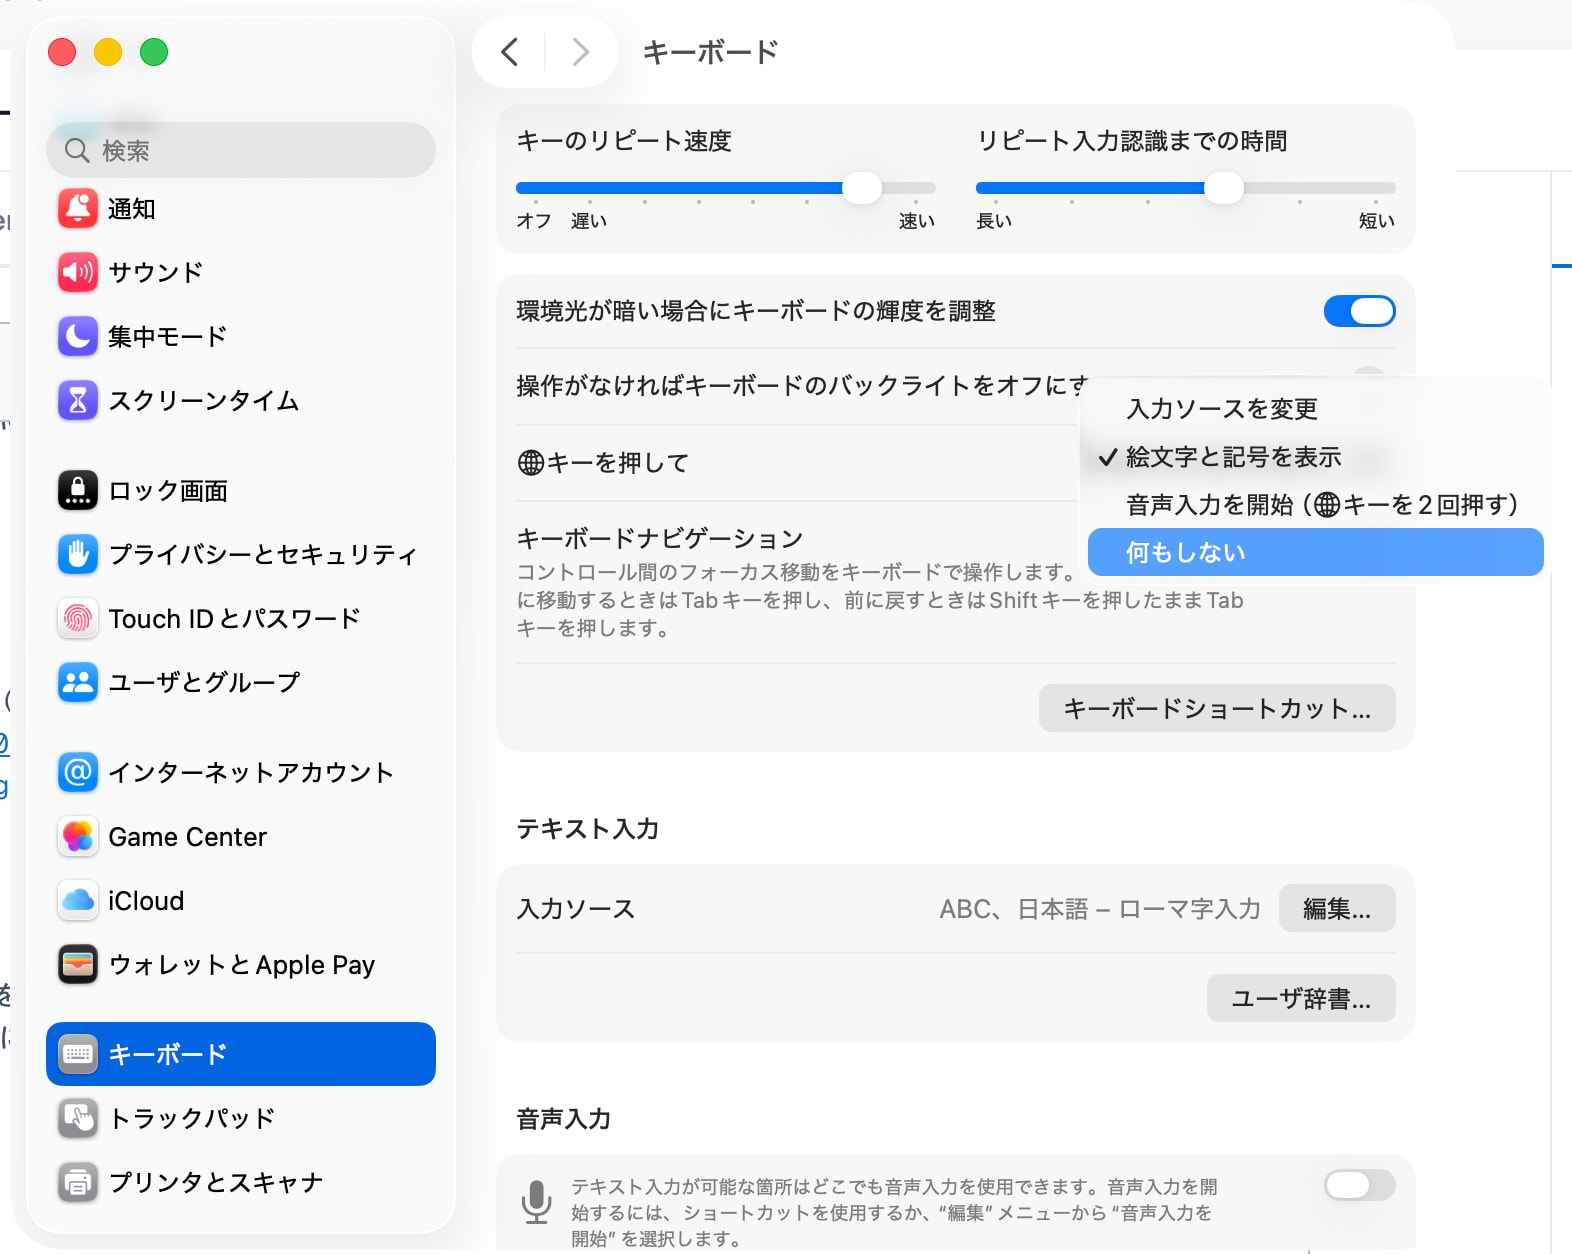The image size is (1572, 1254).
Task: Click the Game Center icon
Action: [x=78, y=837]
